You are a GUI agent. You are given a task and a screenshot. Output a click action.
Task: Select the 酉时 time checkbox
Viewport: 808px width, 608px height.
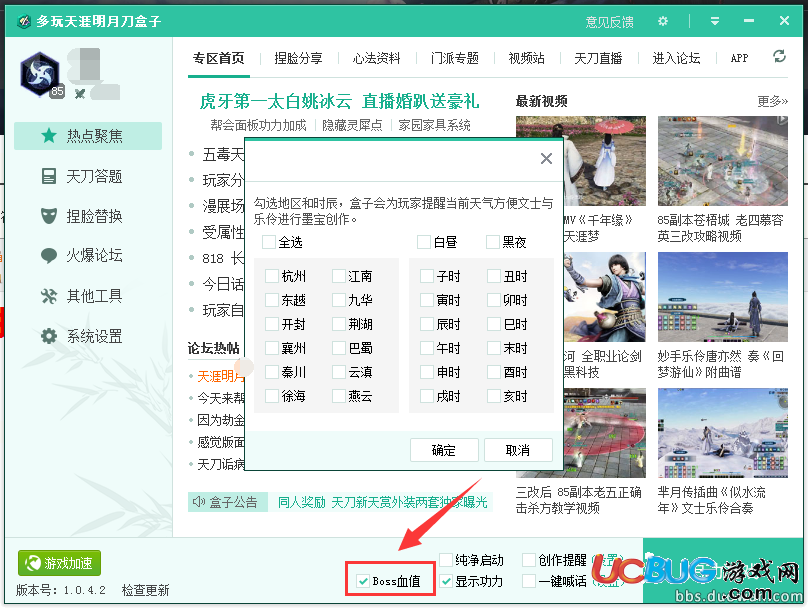494,372
